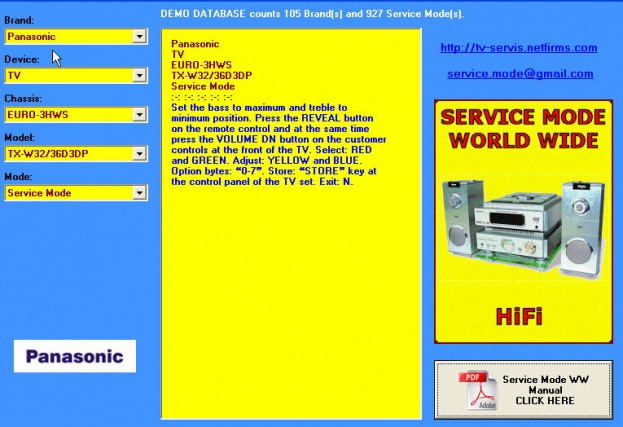The width and height of the screenshot is (623, 427).
Task: Click the 'Panasonic' heading in yellow panel
Action: pyautogui.click(x=195, y=44)
